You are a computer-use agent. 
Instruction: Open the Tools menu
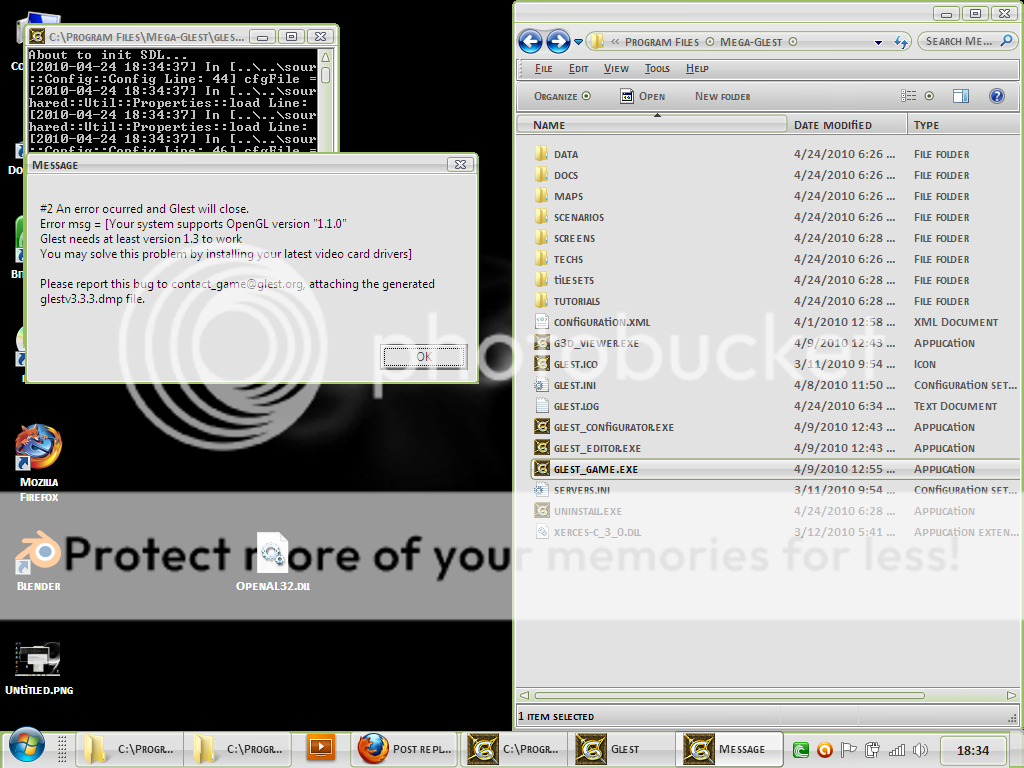click(657, 69)
